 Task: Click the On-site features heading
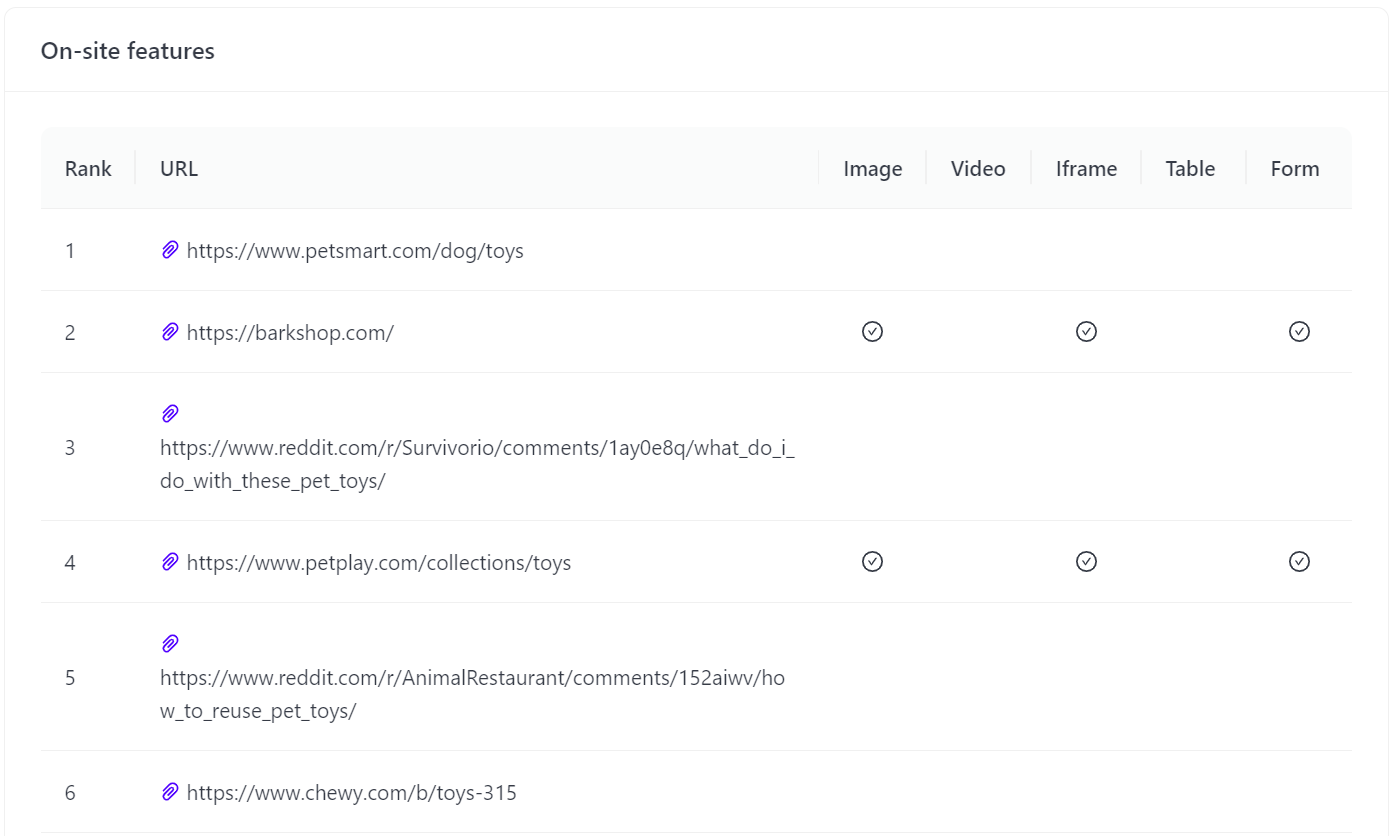128,51
